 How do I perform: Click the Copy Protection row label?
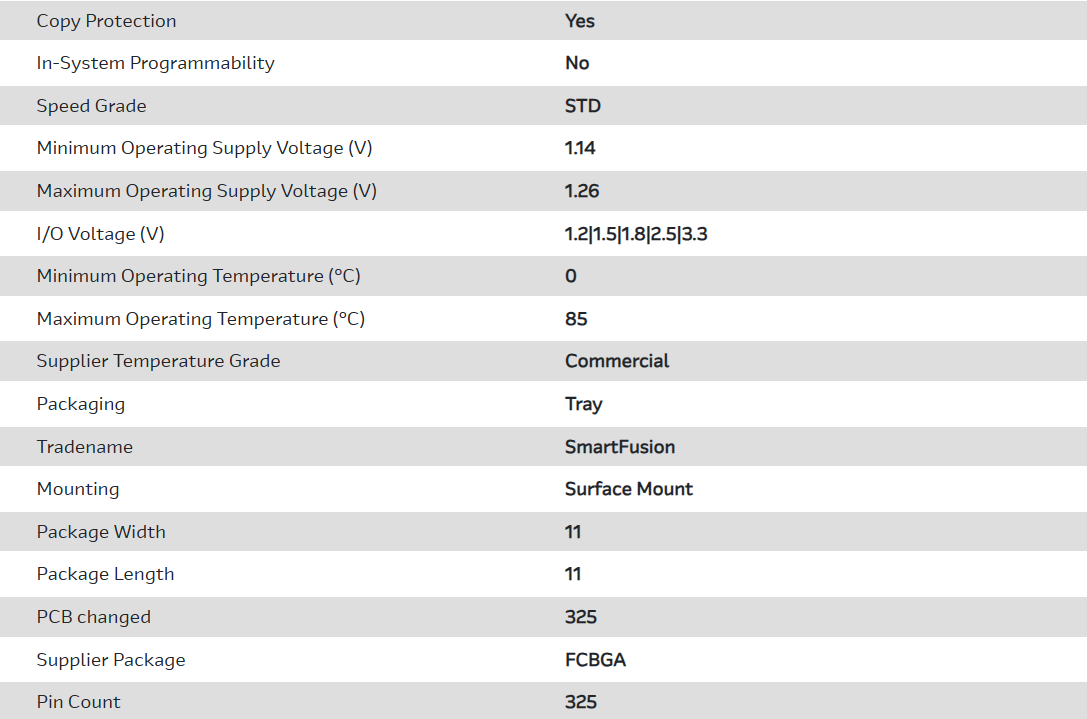coord(106,21)
